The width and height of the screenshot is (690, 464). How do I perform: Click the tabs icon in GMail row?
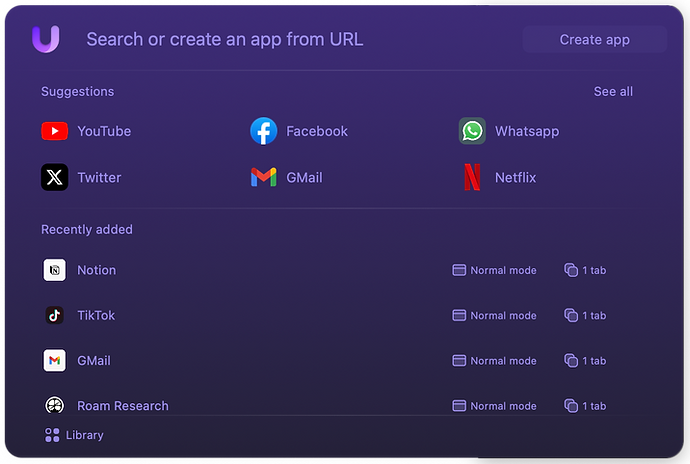pos(571,361)
